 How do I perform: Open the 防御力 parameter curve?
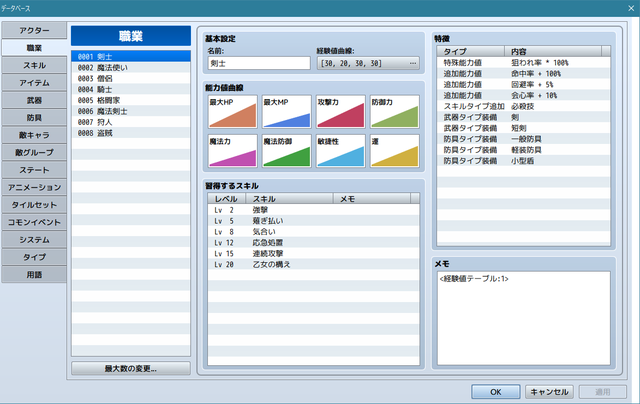[395, 112]
